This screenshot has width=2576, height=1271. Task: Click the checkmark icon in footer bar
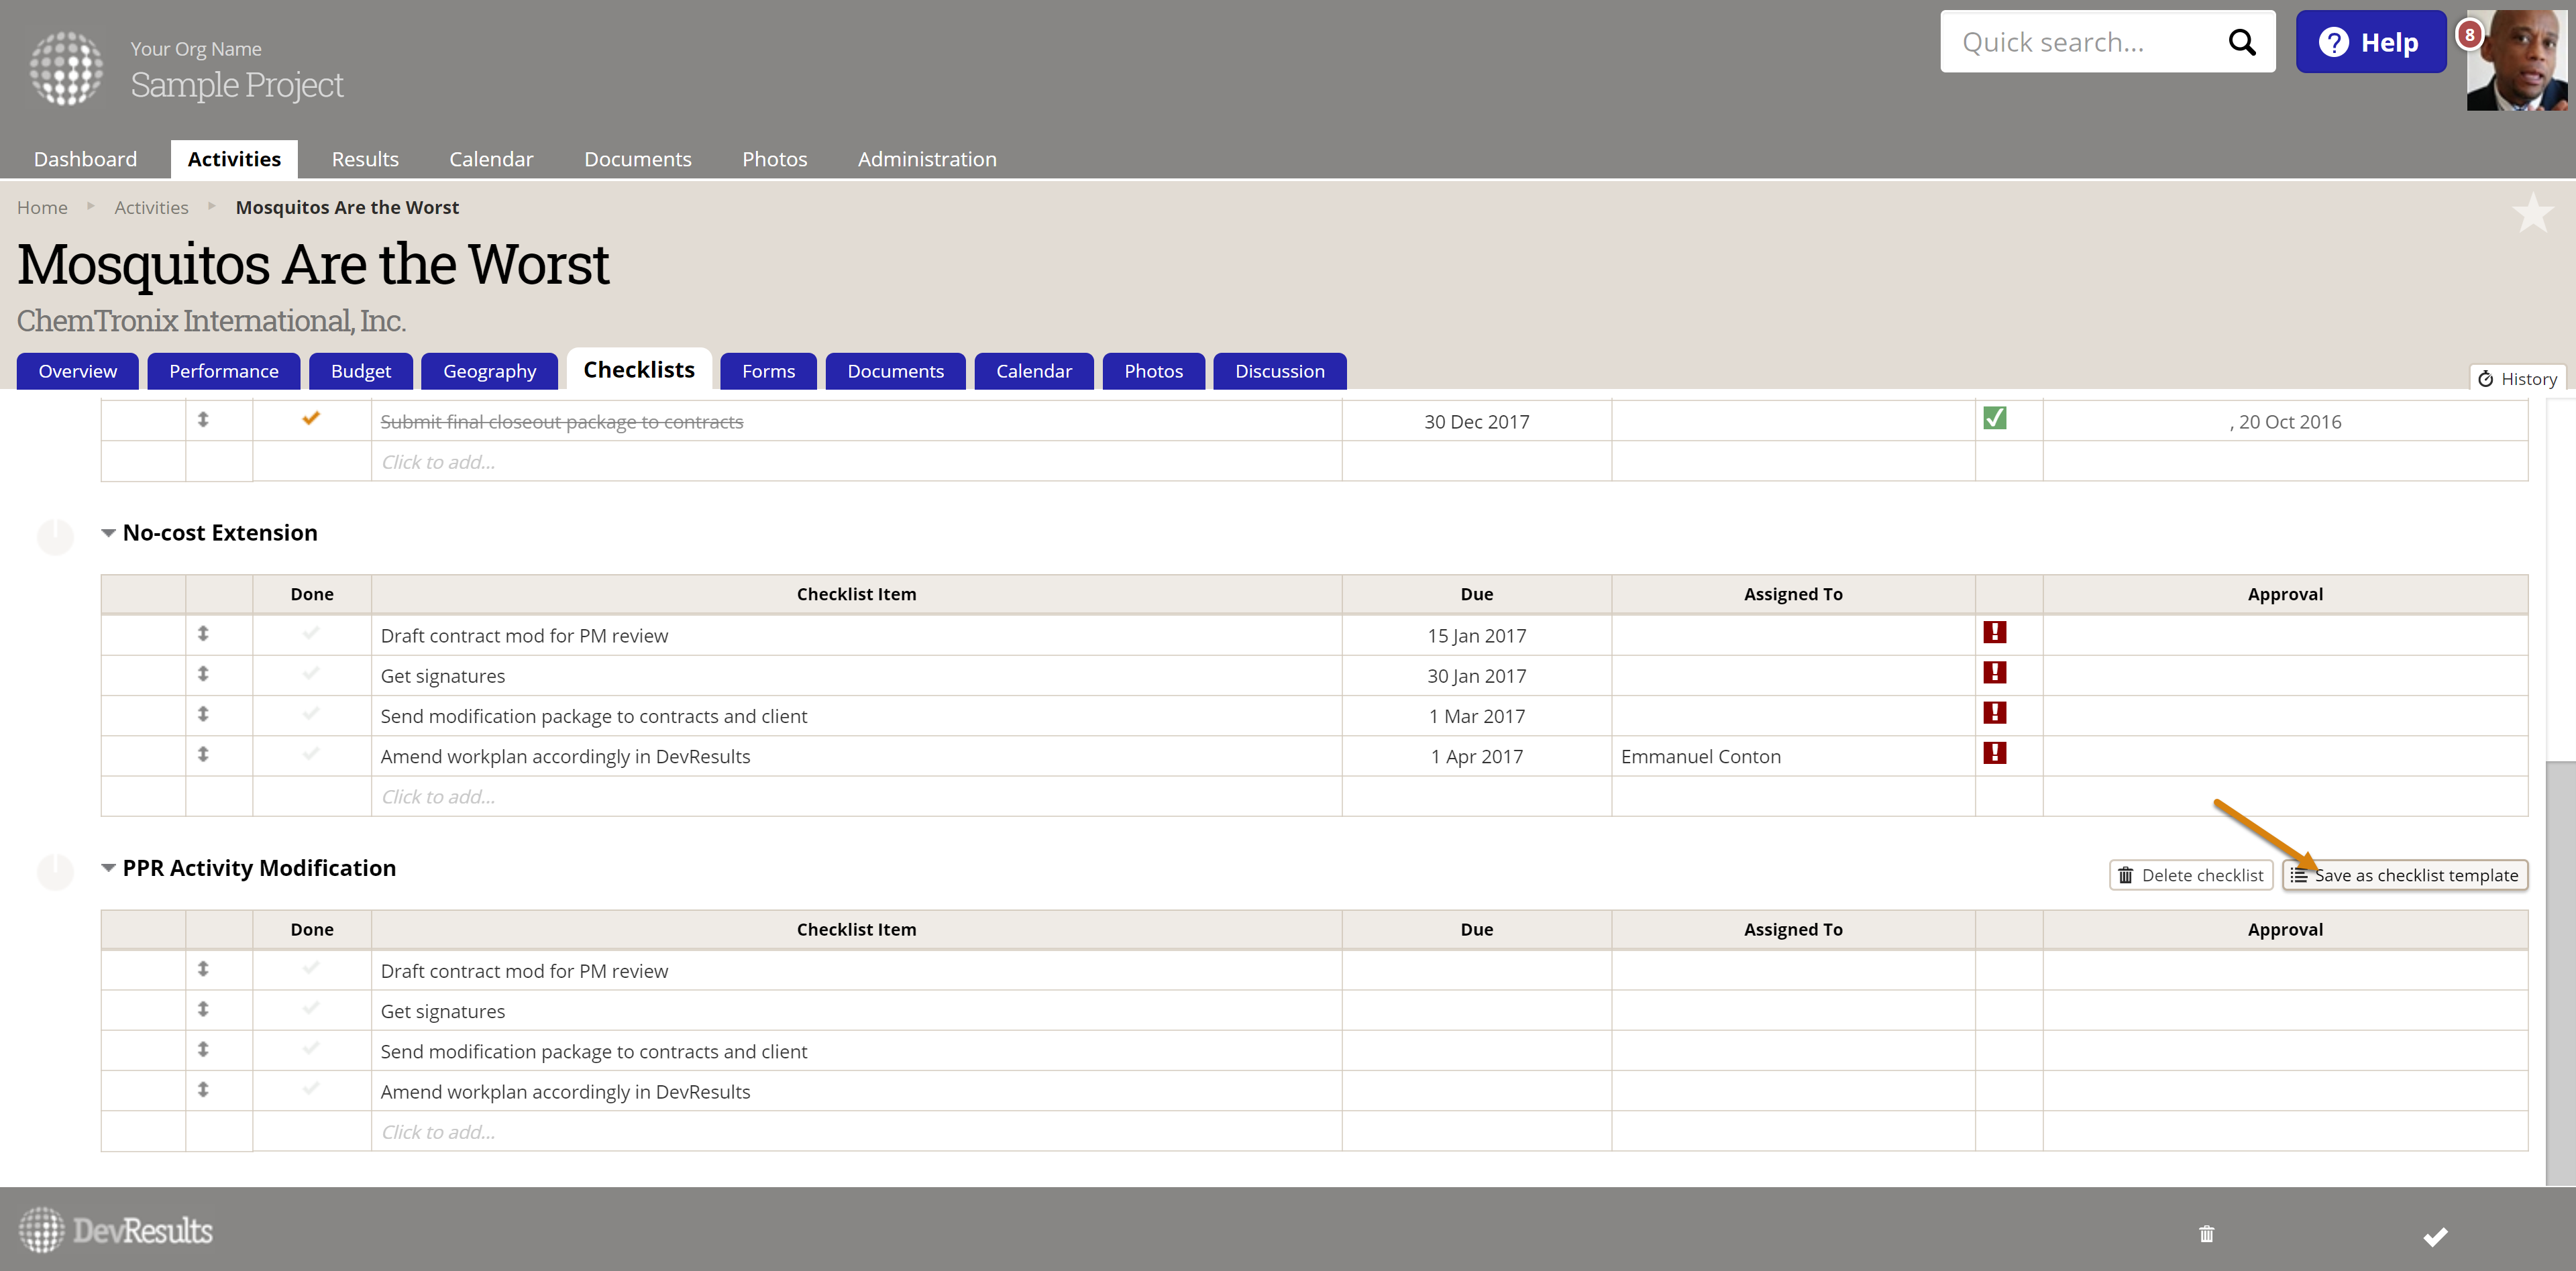2435,1236
